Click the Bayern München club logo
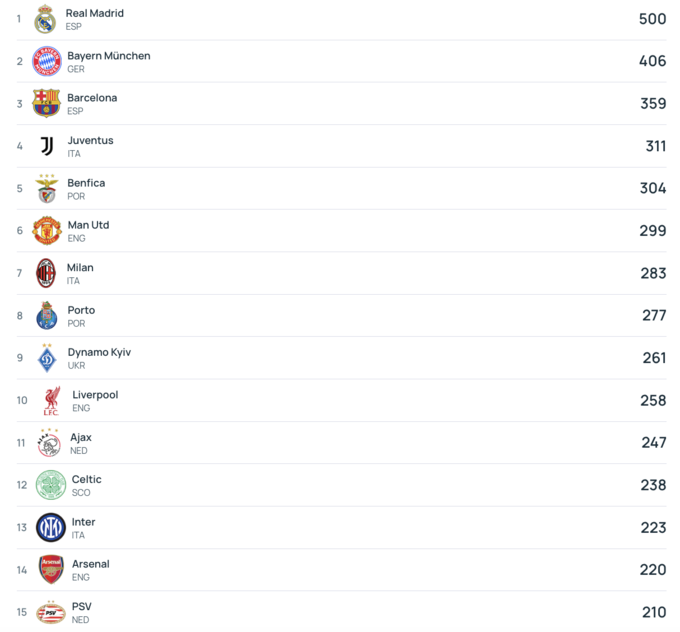Screen dimensions: 680x632 click(x=47, y=61)
